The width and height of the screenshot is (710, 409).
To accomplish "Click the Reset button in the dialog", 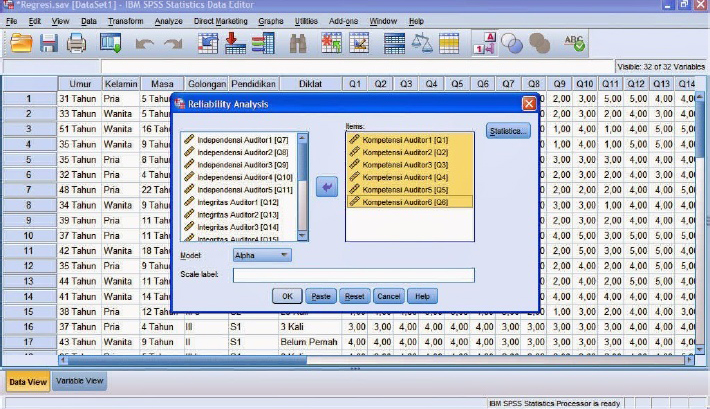I will (x=354, y=296).
